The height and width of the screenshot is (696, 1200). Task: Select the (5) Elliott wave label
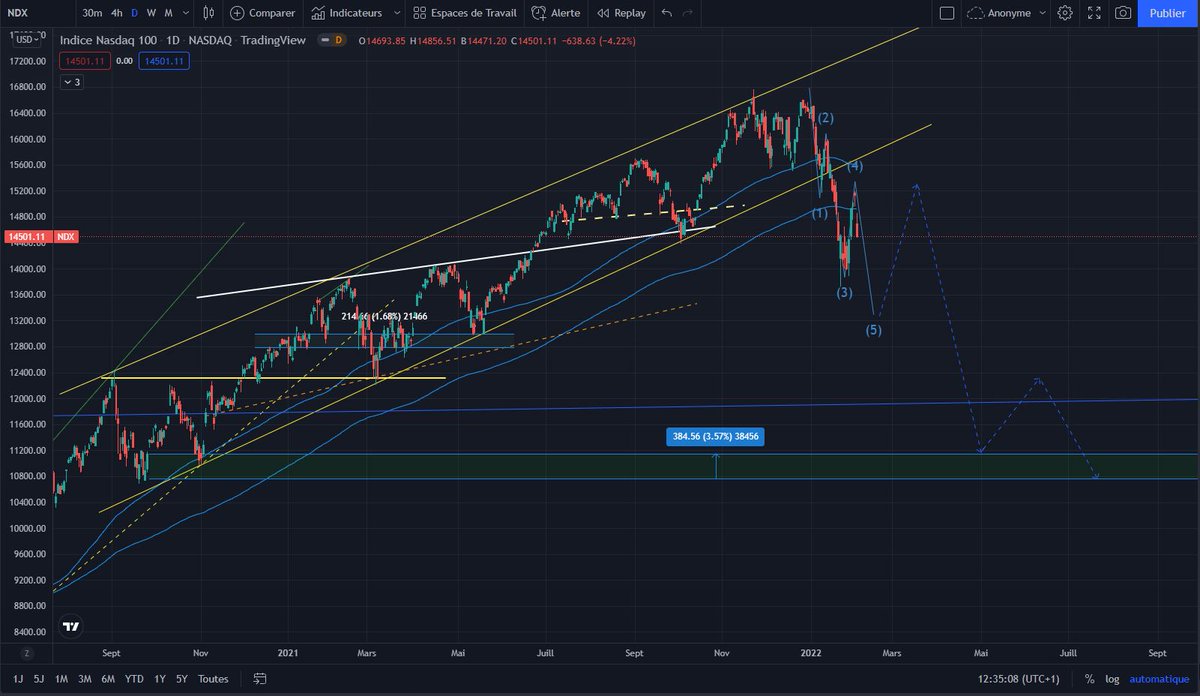873,330
